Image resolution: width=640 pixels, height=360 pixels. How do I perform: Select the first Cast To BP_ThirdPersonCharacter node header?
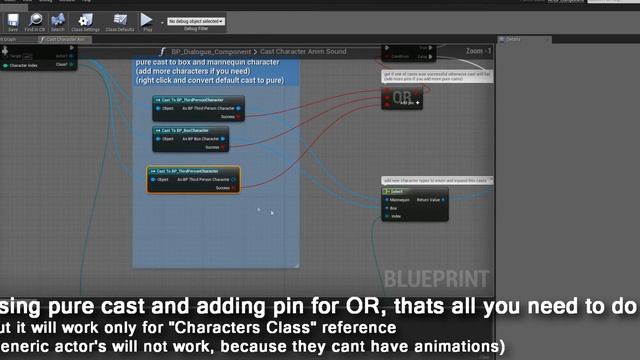(198, 100)
